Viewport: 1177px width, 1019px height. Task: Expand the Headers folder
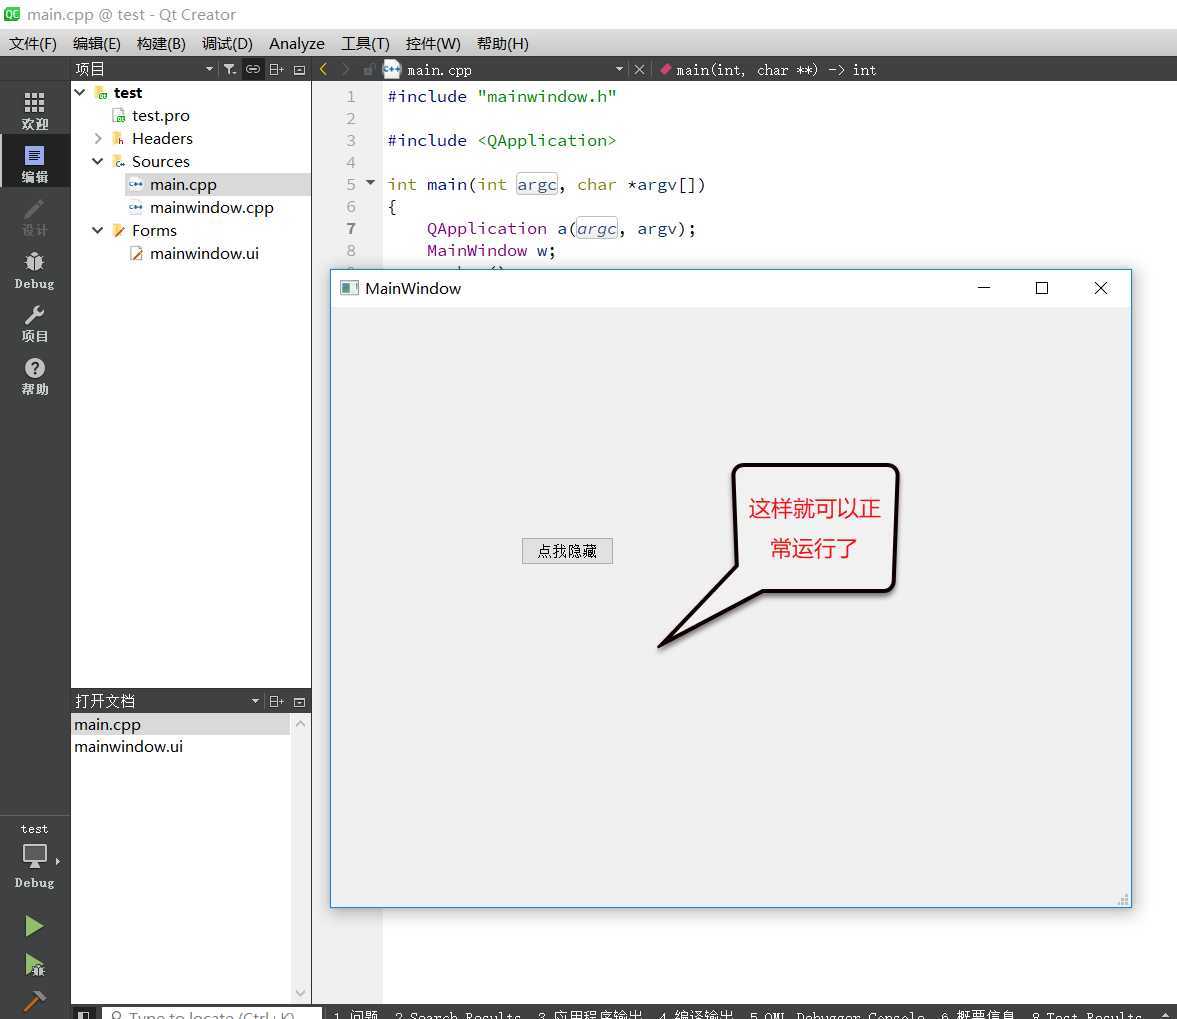(x=98, y=138)
